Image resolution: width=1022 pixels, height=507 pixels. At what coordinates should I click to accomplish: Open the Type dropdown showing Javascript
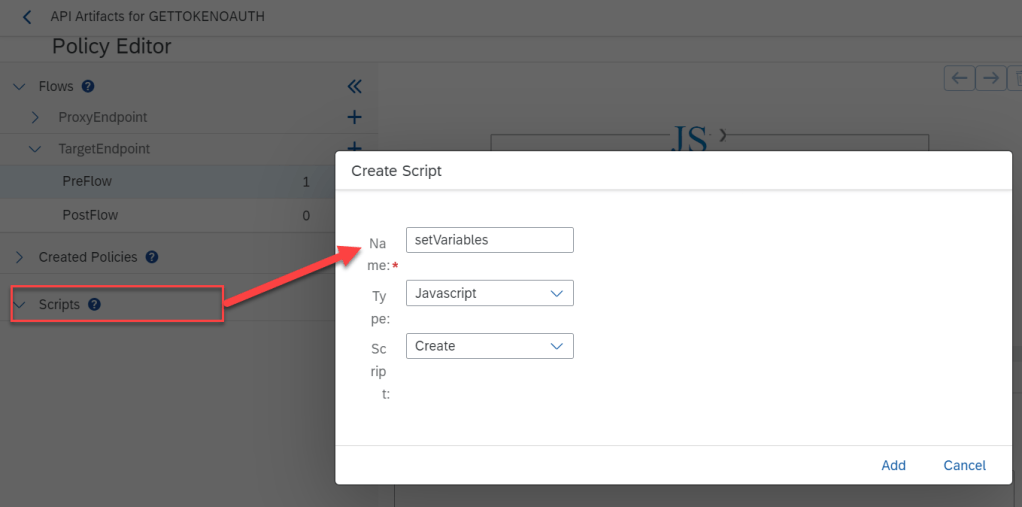pos(489,293)
